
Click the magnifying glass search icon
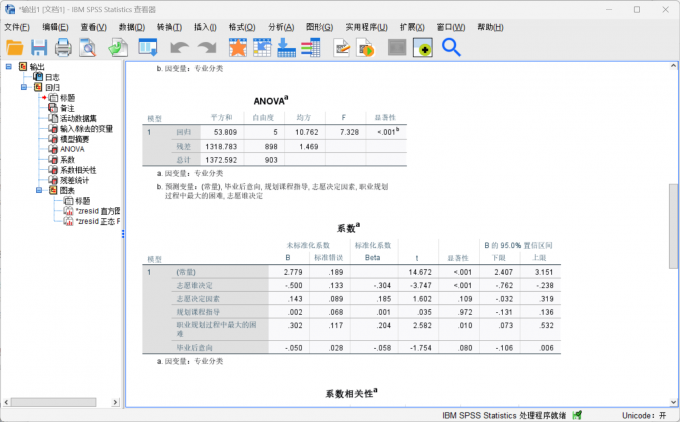tap(451, 47)
